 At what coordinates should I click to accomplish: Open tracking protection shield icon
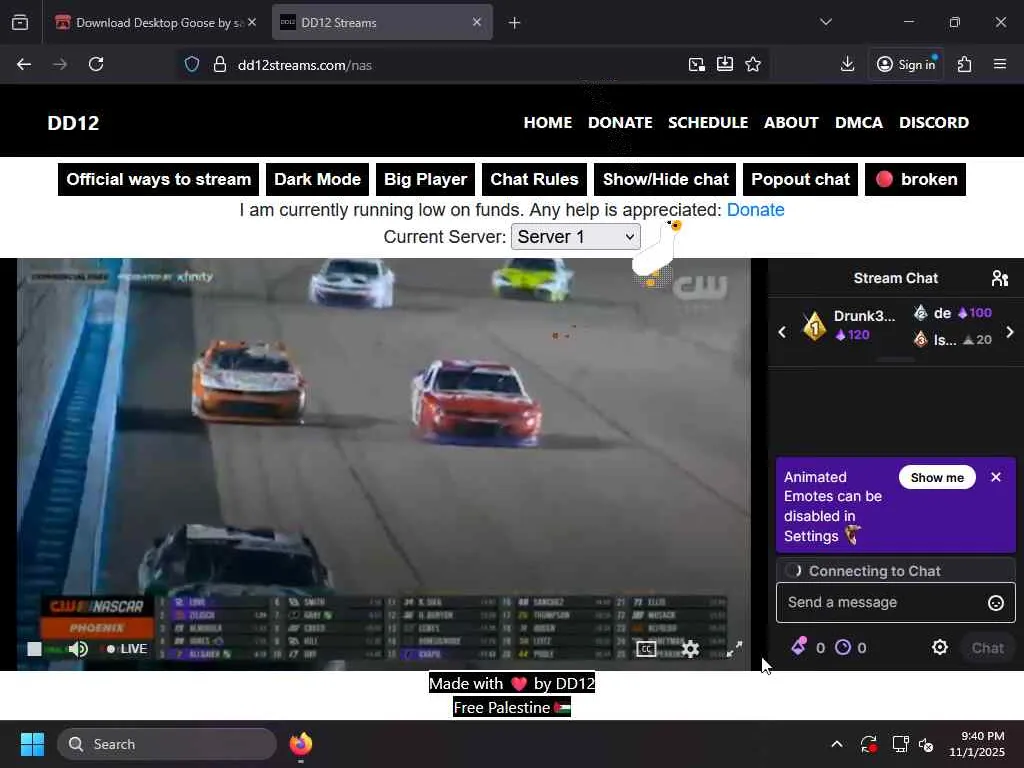click(192, 64)
